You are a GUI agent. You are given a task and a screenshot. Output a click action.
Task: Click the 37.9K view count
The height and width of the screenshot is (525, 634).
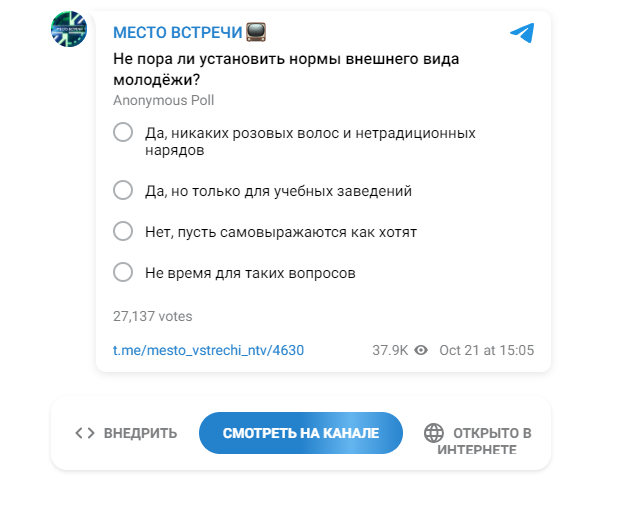click(x=390, y=350)
